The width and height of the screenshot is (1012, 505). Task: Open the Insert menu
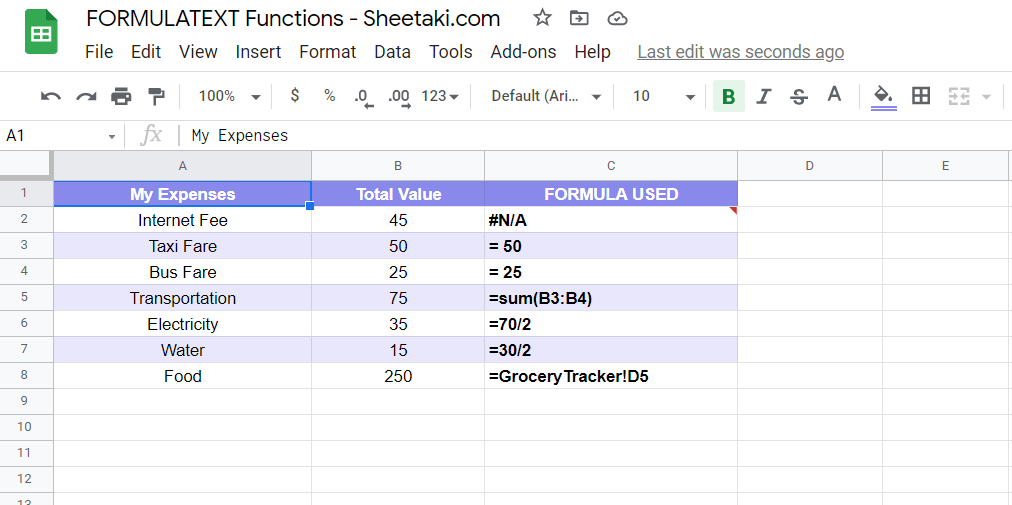(258, 52)
